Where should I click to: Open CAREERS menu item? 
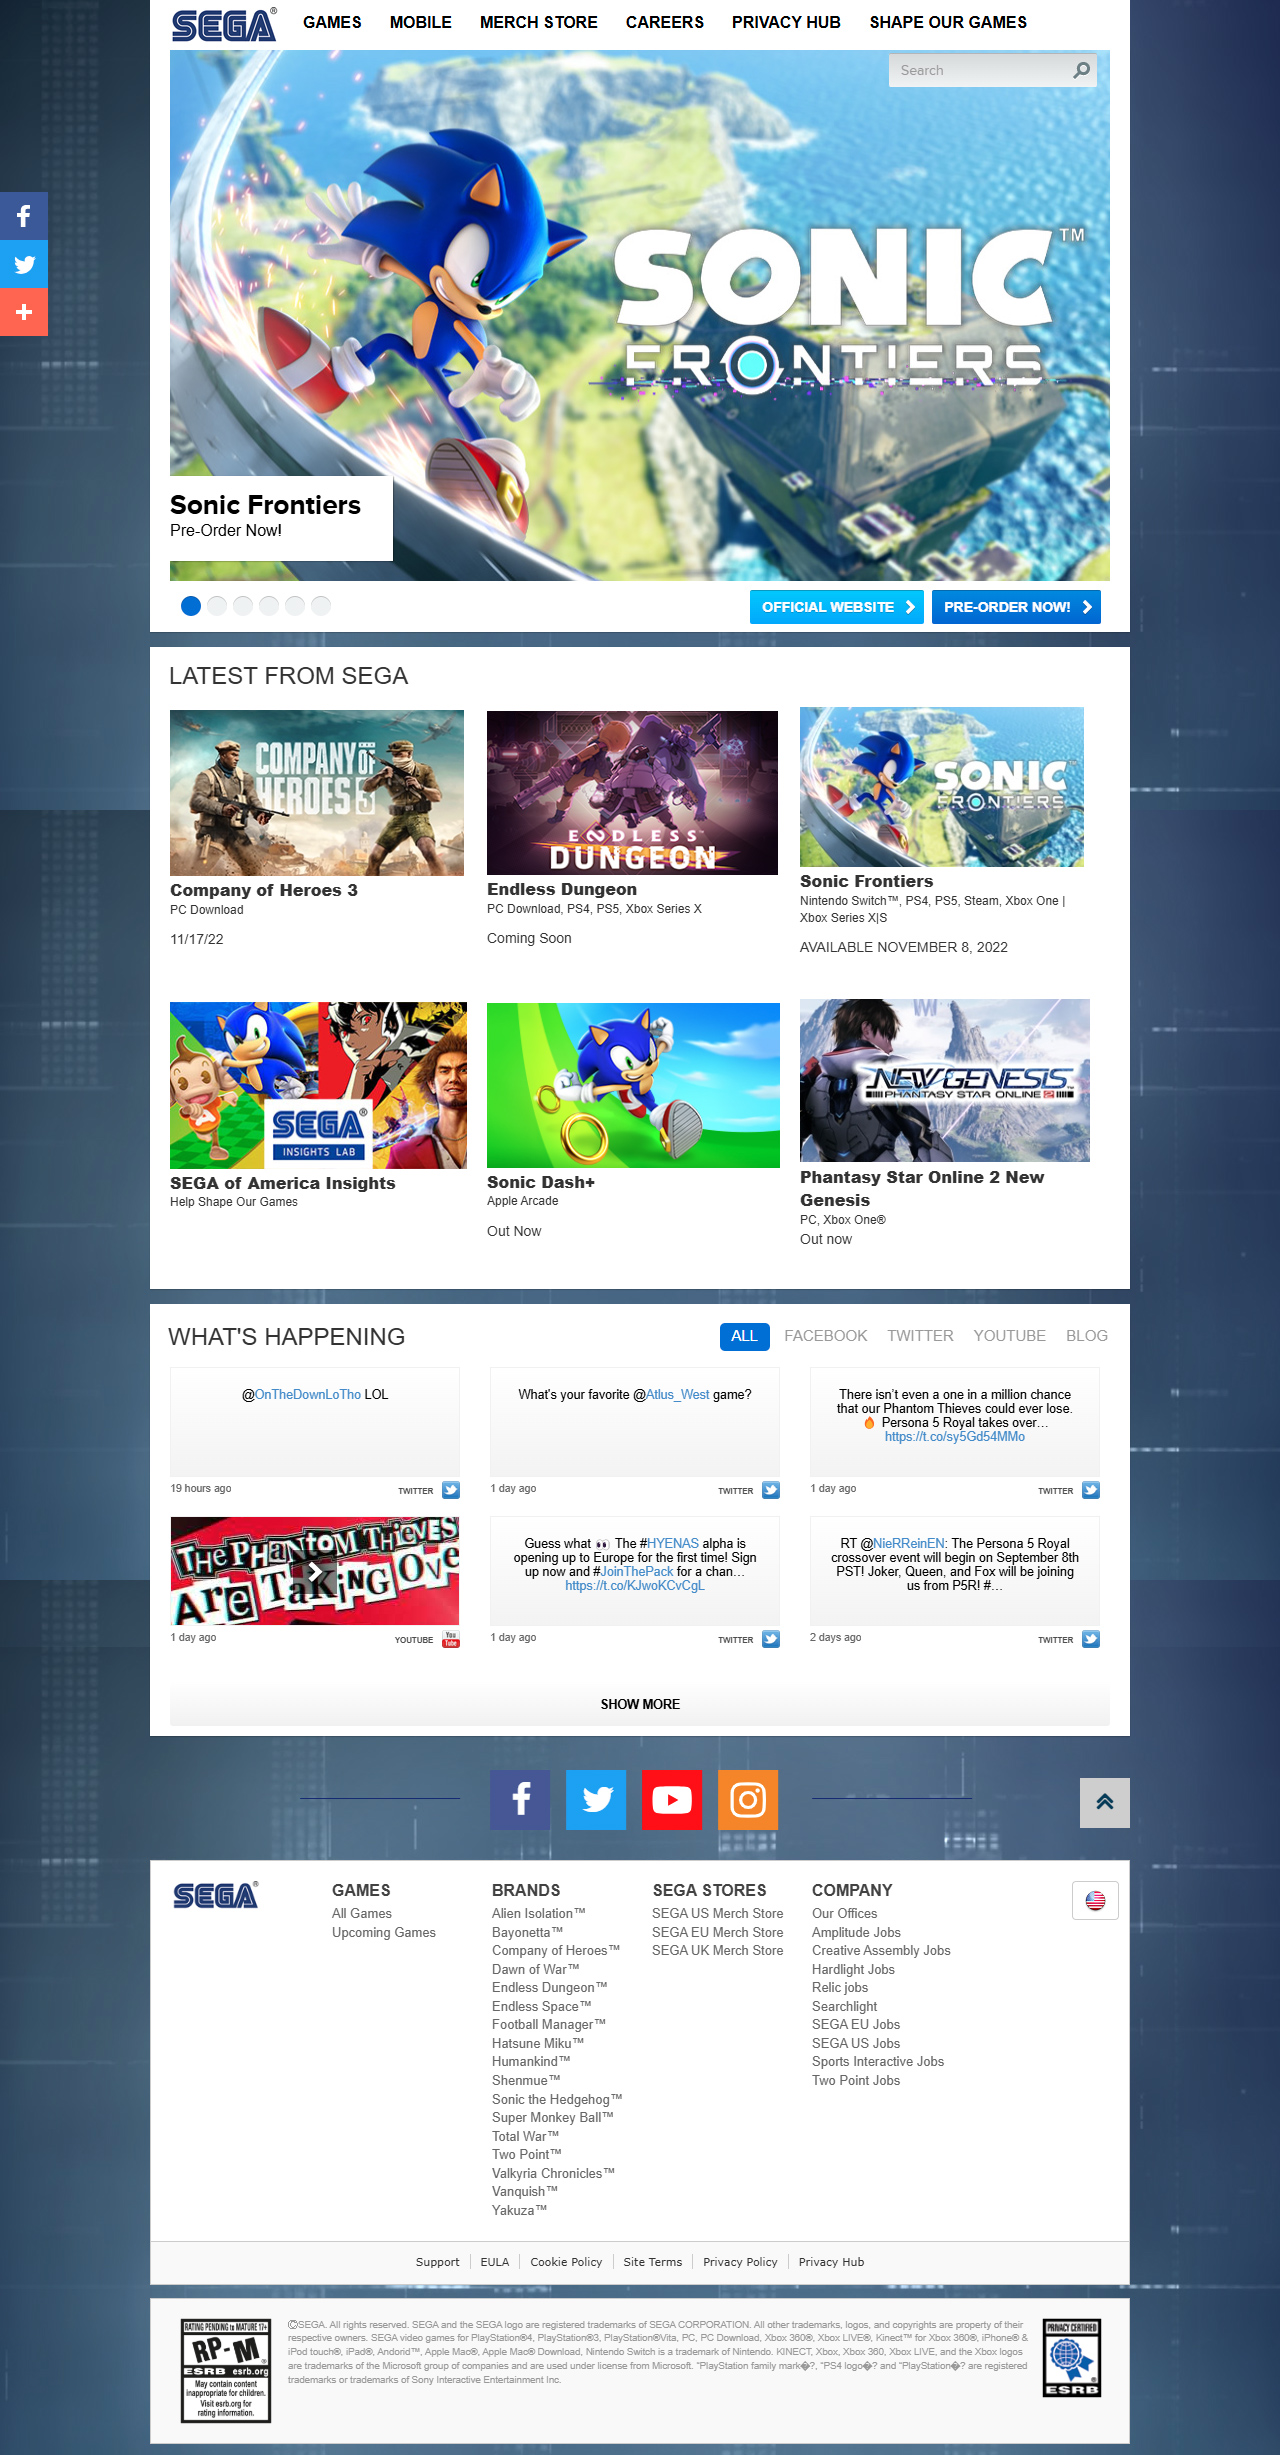[665, 22]
